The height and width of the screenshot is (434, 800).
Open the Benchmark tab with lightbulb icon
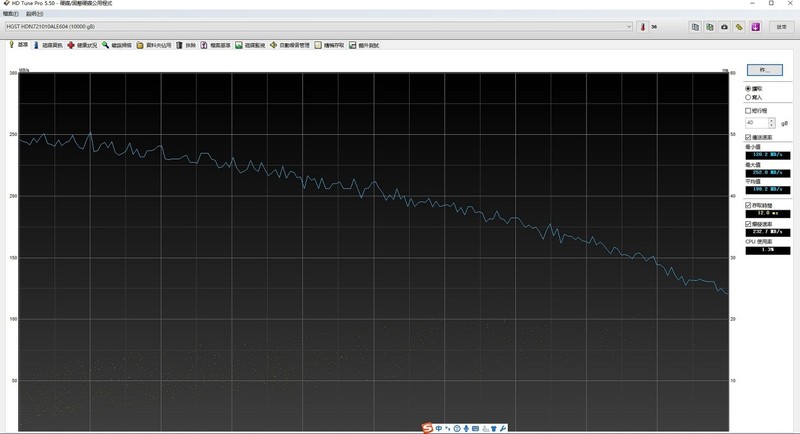coord(19,45)
